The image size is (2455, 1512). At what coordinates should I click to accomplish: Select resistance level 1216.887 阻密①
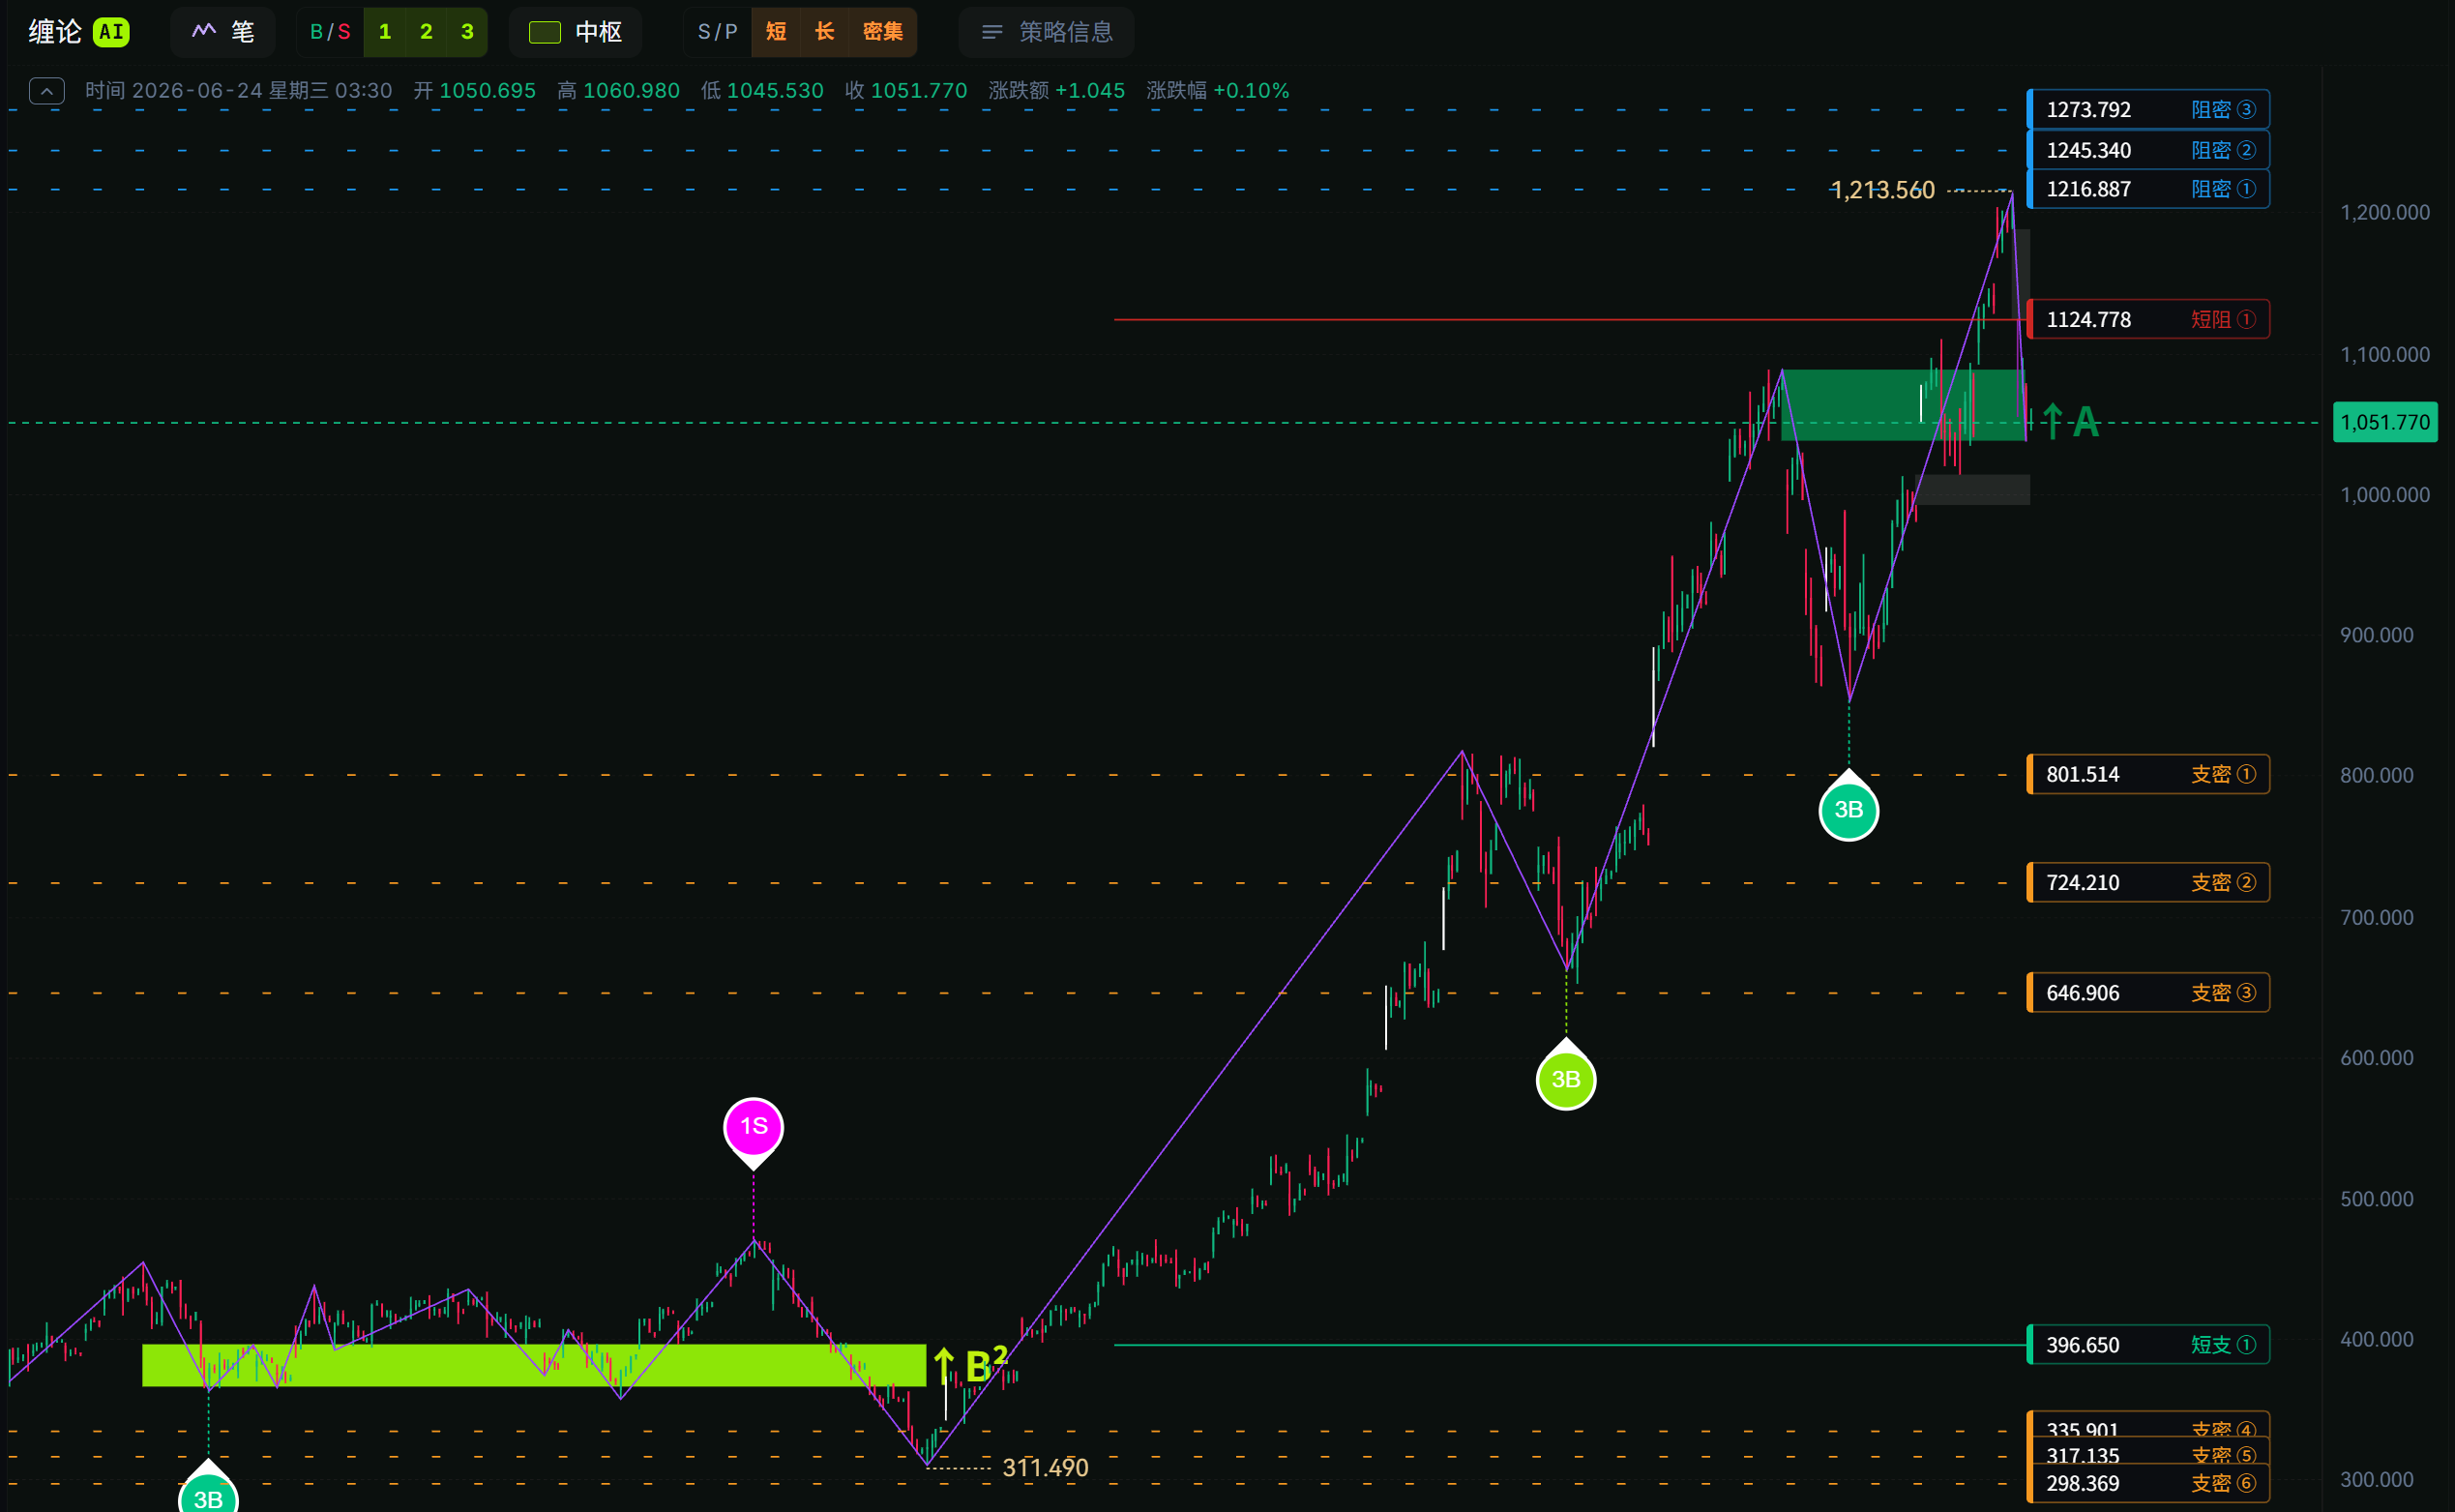point(2148,189)
